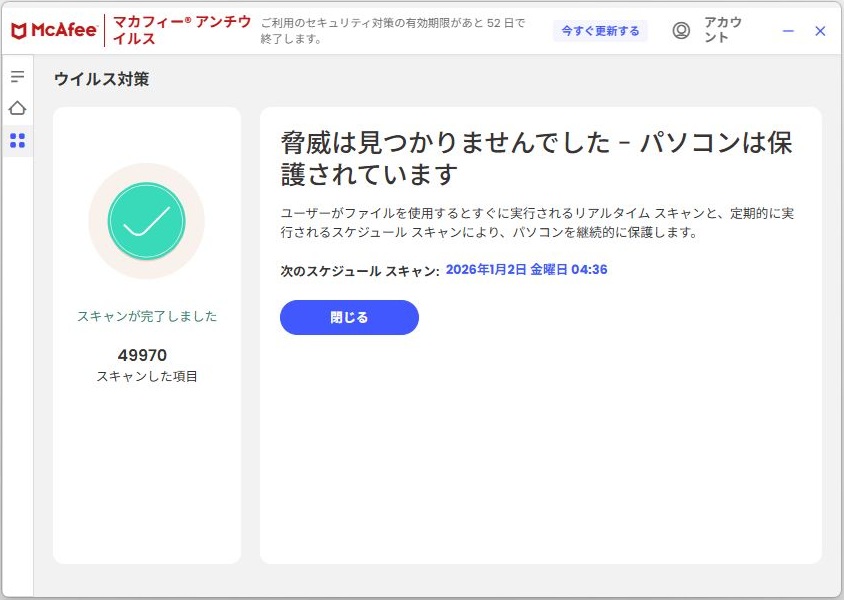Go to Home via the house icon
Viewport: 844px width, 600px height.
pos(17,108)
